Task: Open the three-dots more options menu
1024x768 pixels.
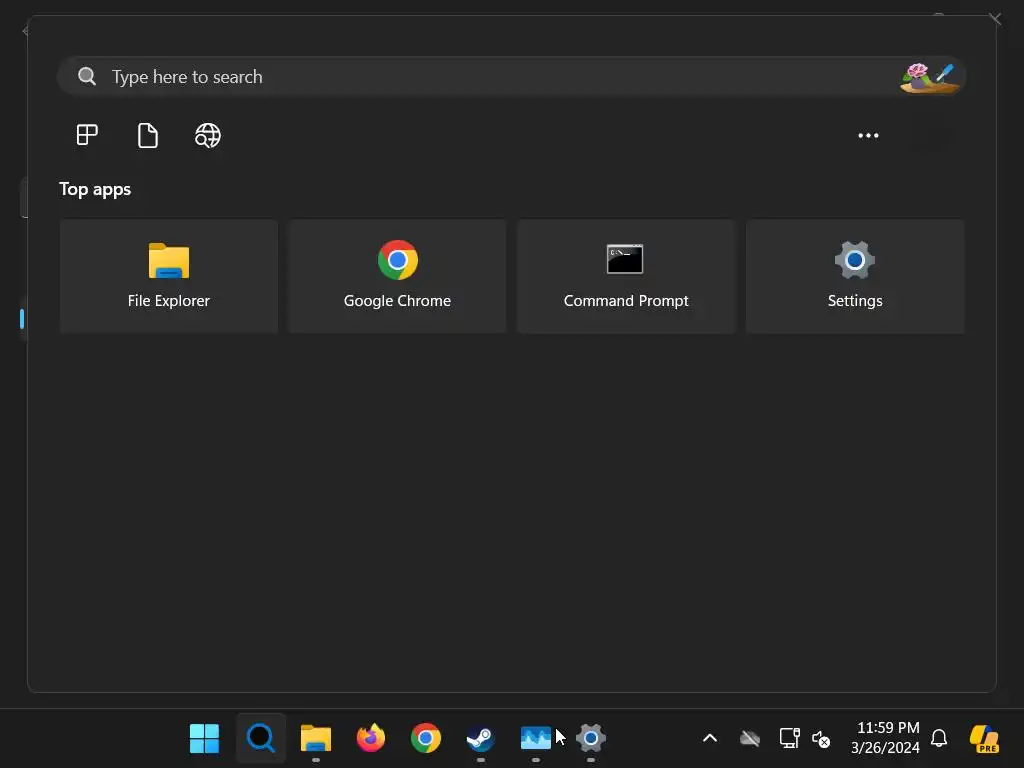Action: pyautogui.click(x=868, y=135)
